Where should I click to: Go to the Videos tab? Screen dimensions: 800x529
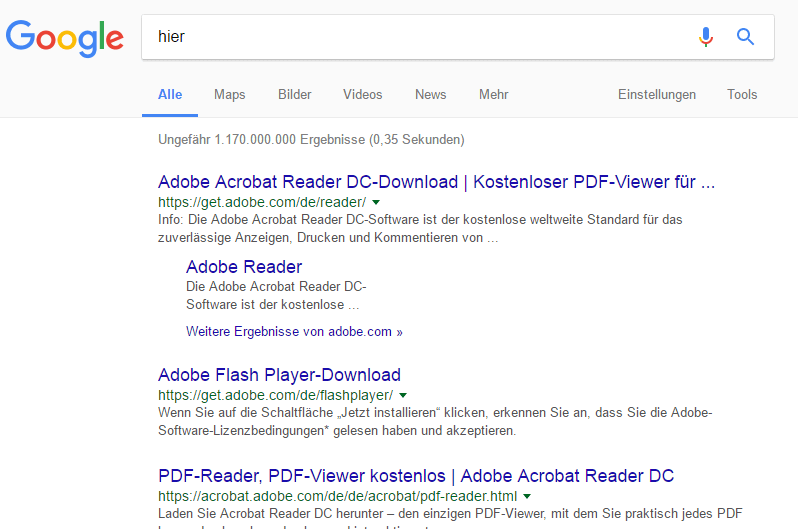point(362,94)
